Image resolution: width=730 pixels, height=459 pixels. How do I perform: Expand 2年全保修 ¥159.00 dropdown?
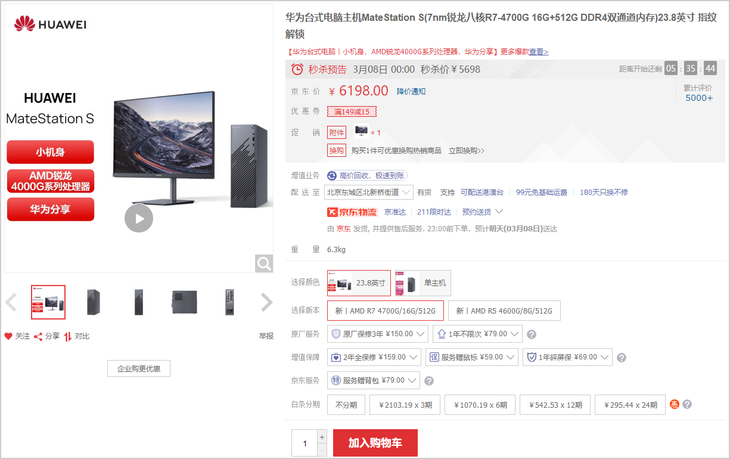tap(374, 357)
